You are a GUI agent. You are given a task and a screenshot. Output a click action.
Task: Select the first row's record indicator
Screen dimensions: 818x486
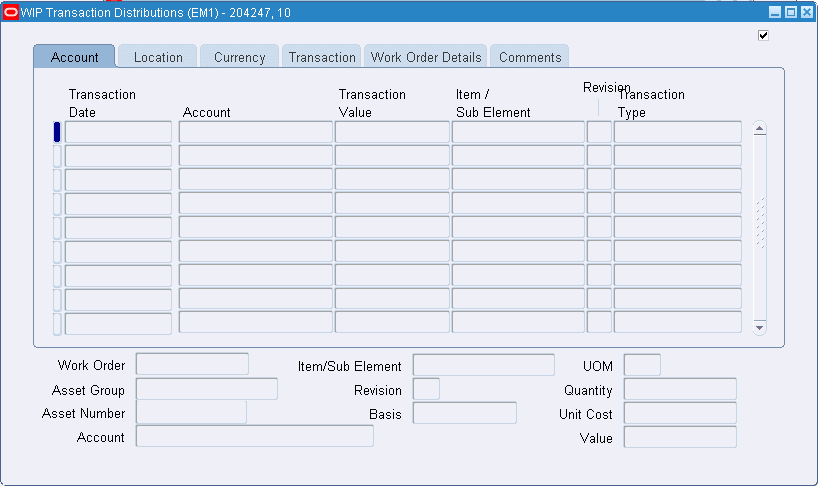coord(57,132)
